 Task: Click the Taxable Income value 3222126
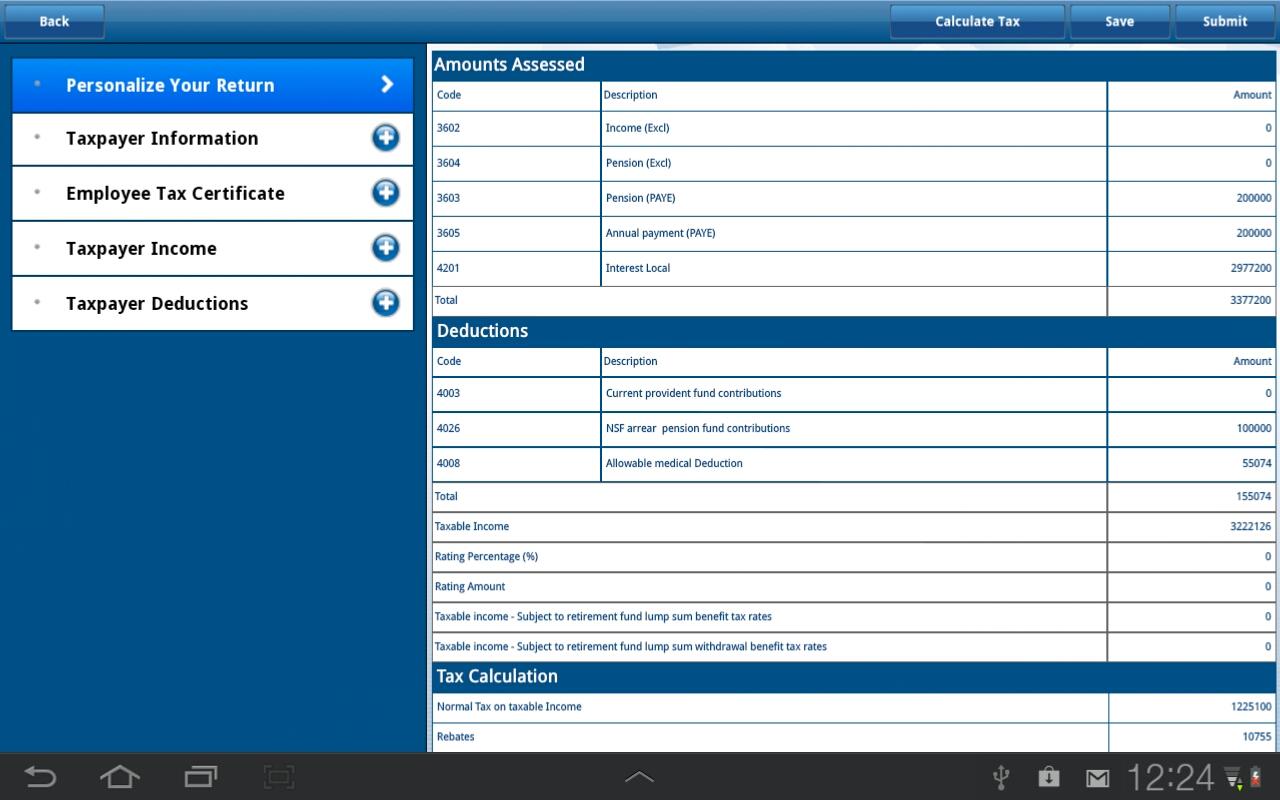point(1250,526)
